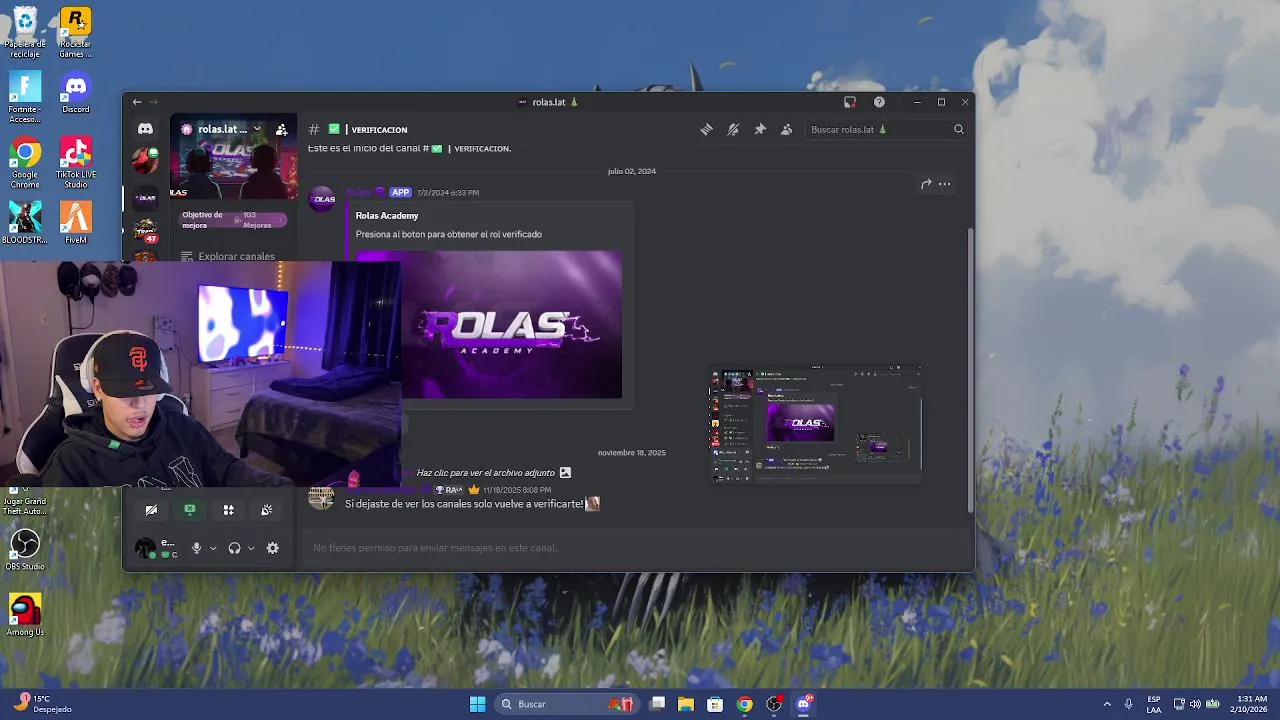Open OBS Studio from the taskbar
This screenshot has width=1280, height=720.
tap(774, 704)
